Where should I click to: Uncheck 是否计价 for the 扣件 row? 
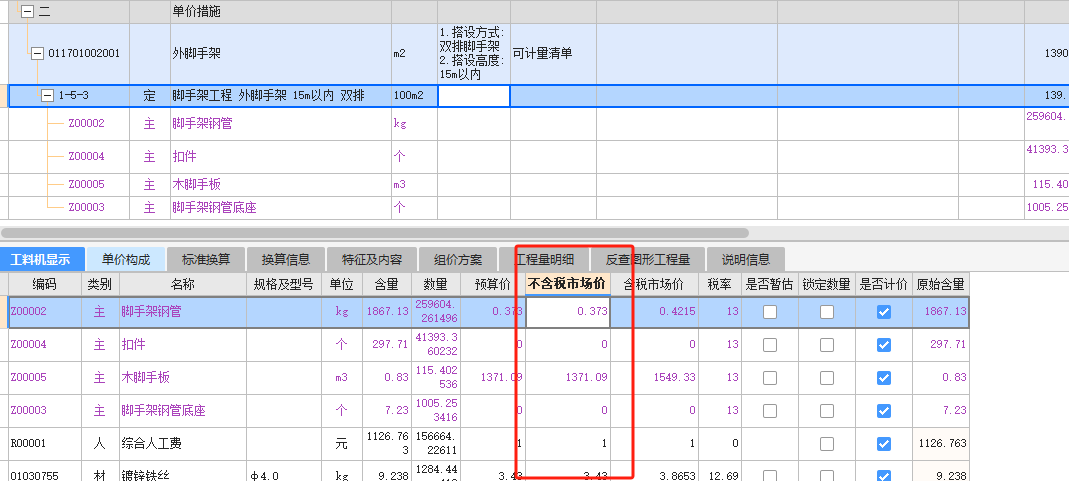pyautogui.click(x=884, y=345)
